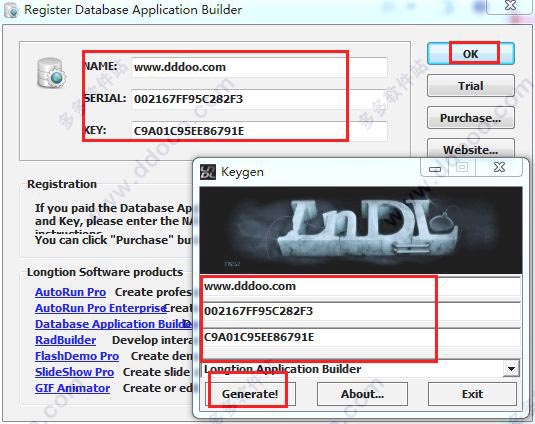
Task: Open the Database Application Builder link
Action: click(x=113, y=324)
